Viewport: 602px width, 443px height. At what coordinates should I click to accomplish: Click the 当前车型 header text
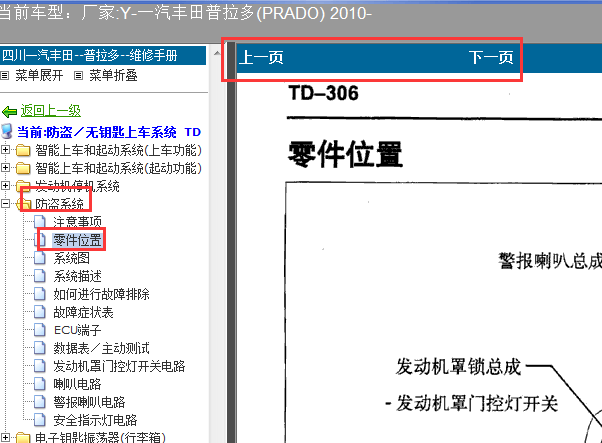coord(185,13)
